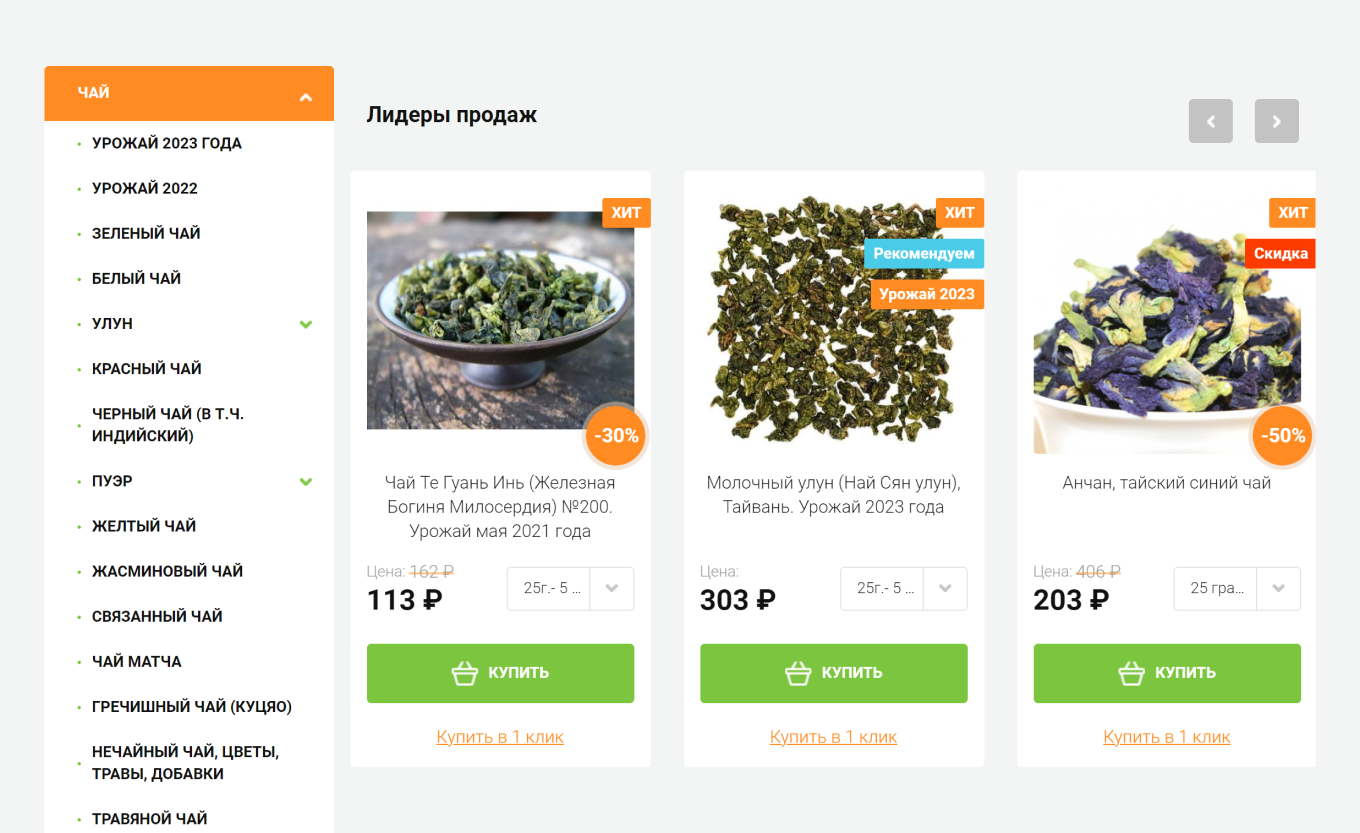Expand the ПУЭР subcategory chevron

pos(306,481)
